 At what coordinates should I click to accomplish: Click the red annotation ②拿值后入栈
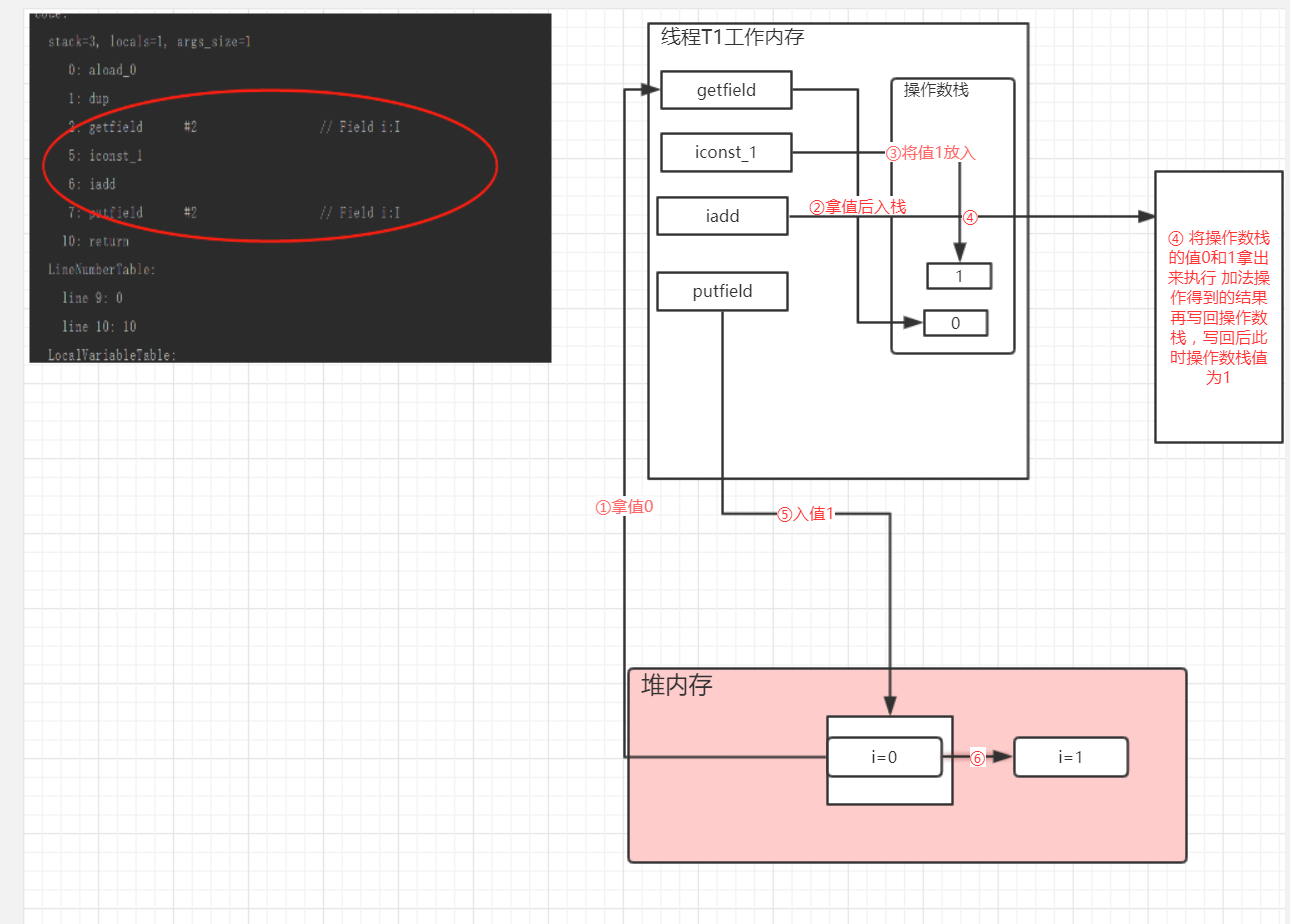point(858,207)
